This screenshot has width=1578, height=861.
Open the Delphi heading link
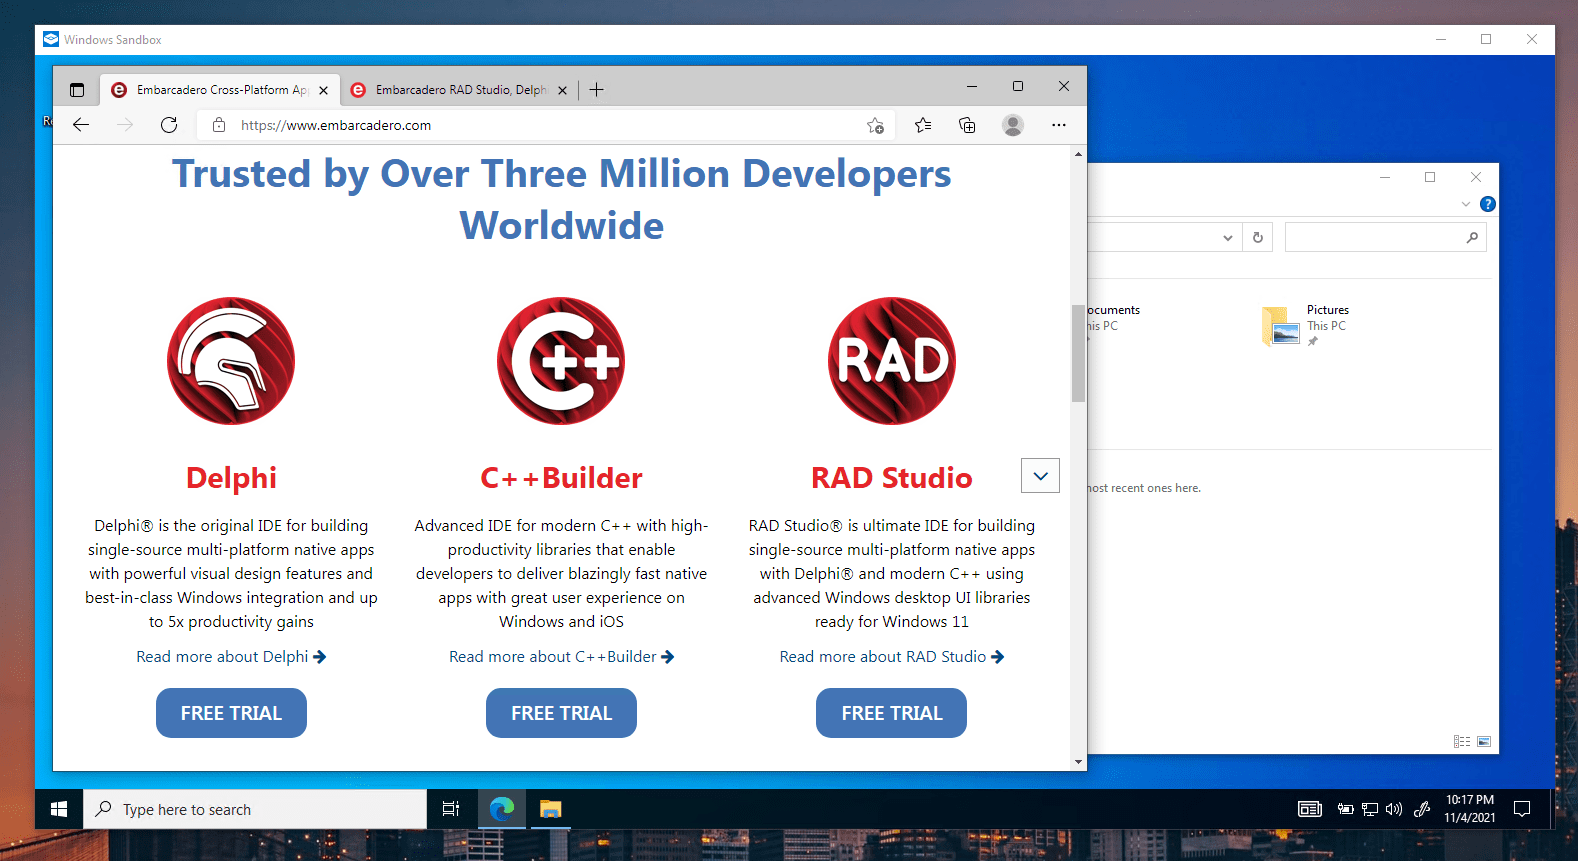point(231,478)
